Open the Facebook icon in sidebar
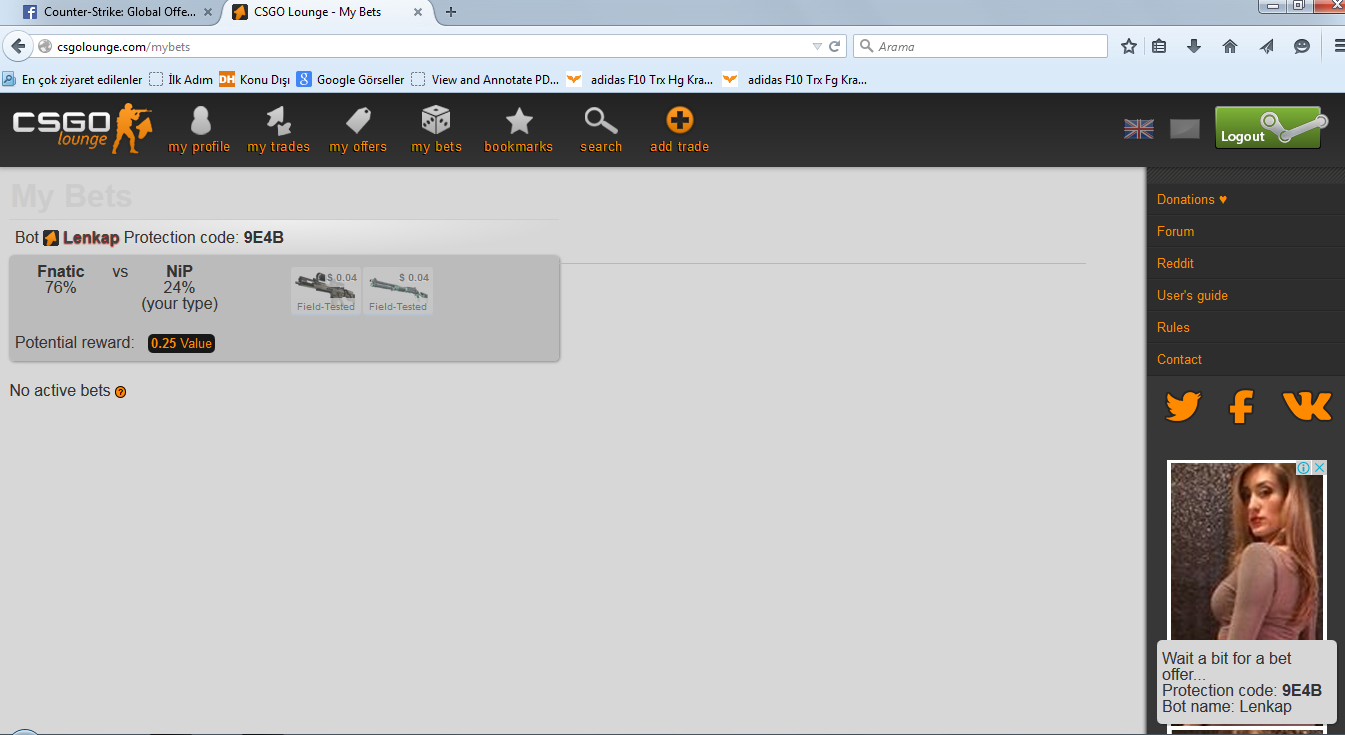The image size is (1345, 735). [x=1241, y=406]
